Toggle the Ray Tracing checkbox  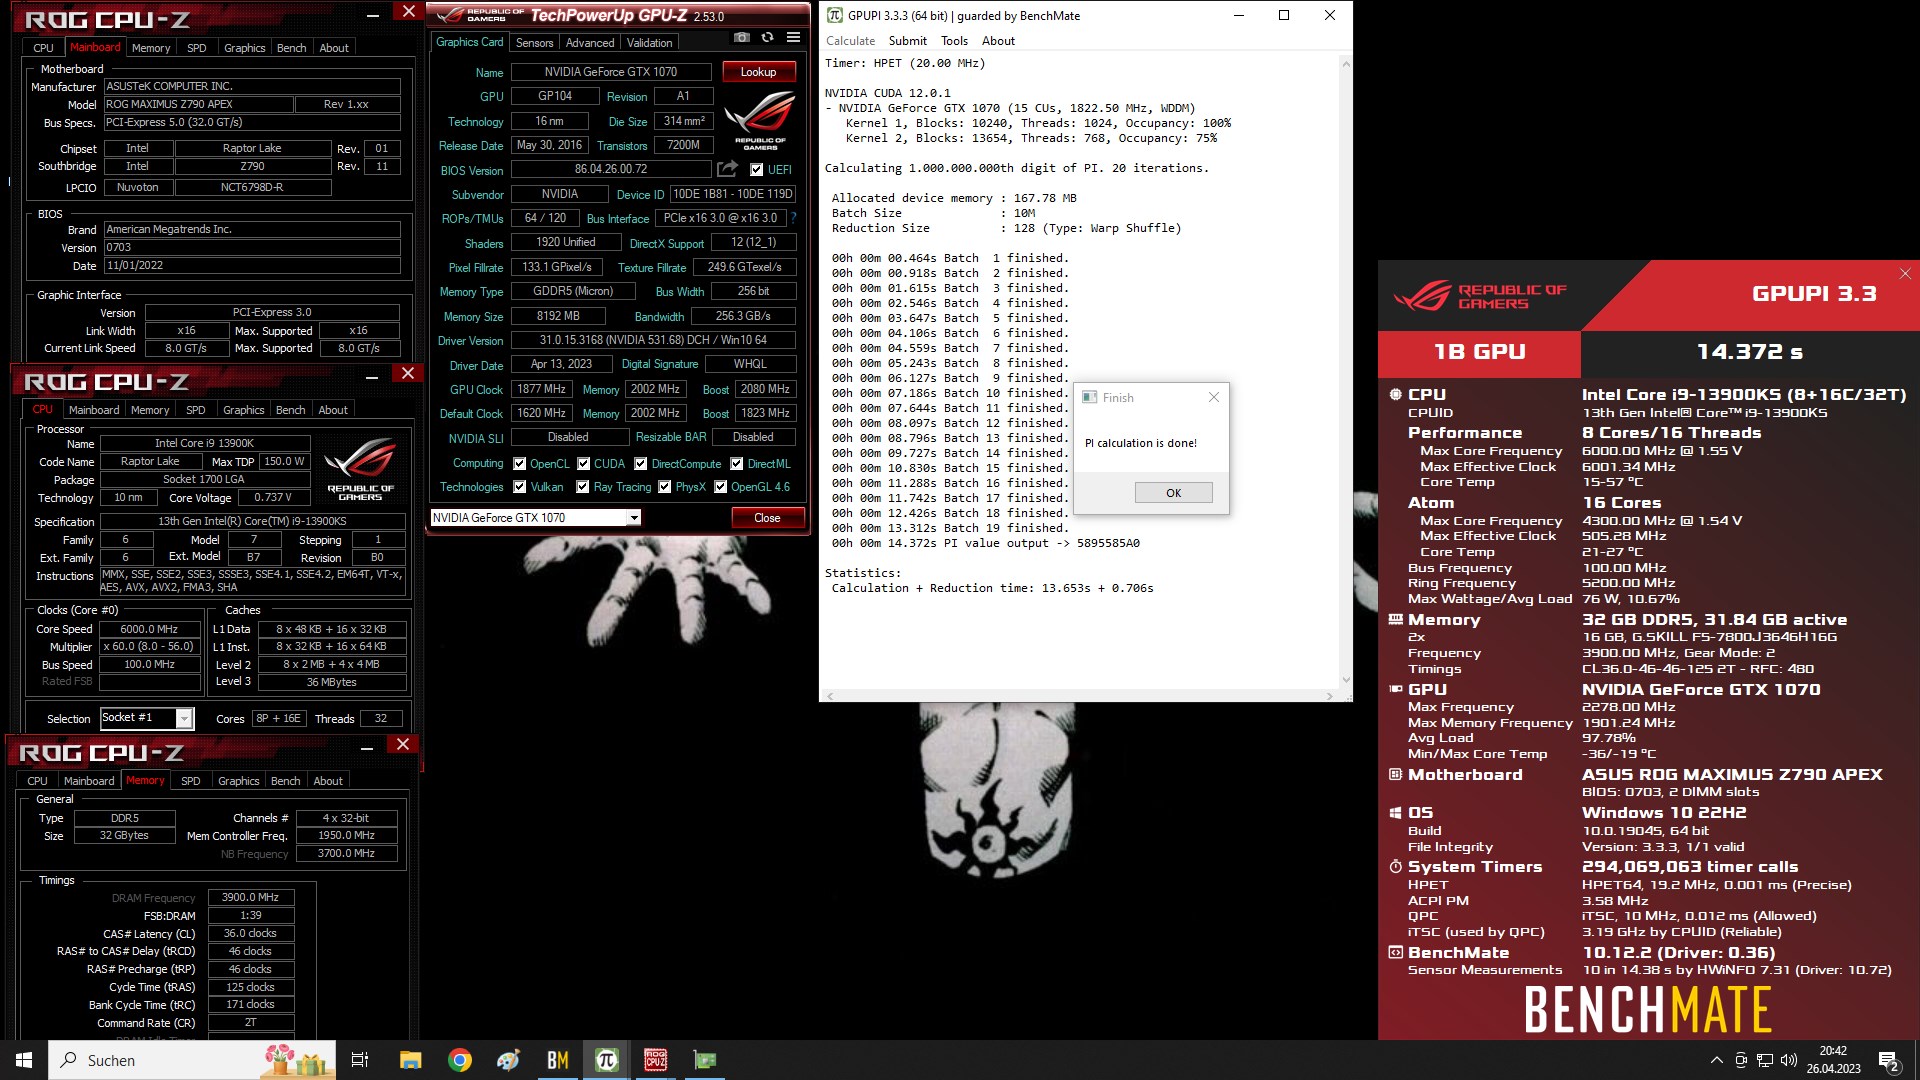coord(583,487)
